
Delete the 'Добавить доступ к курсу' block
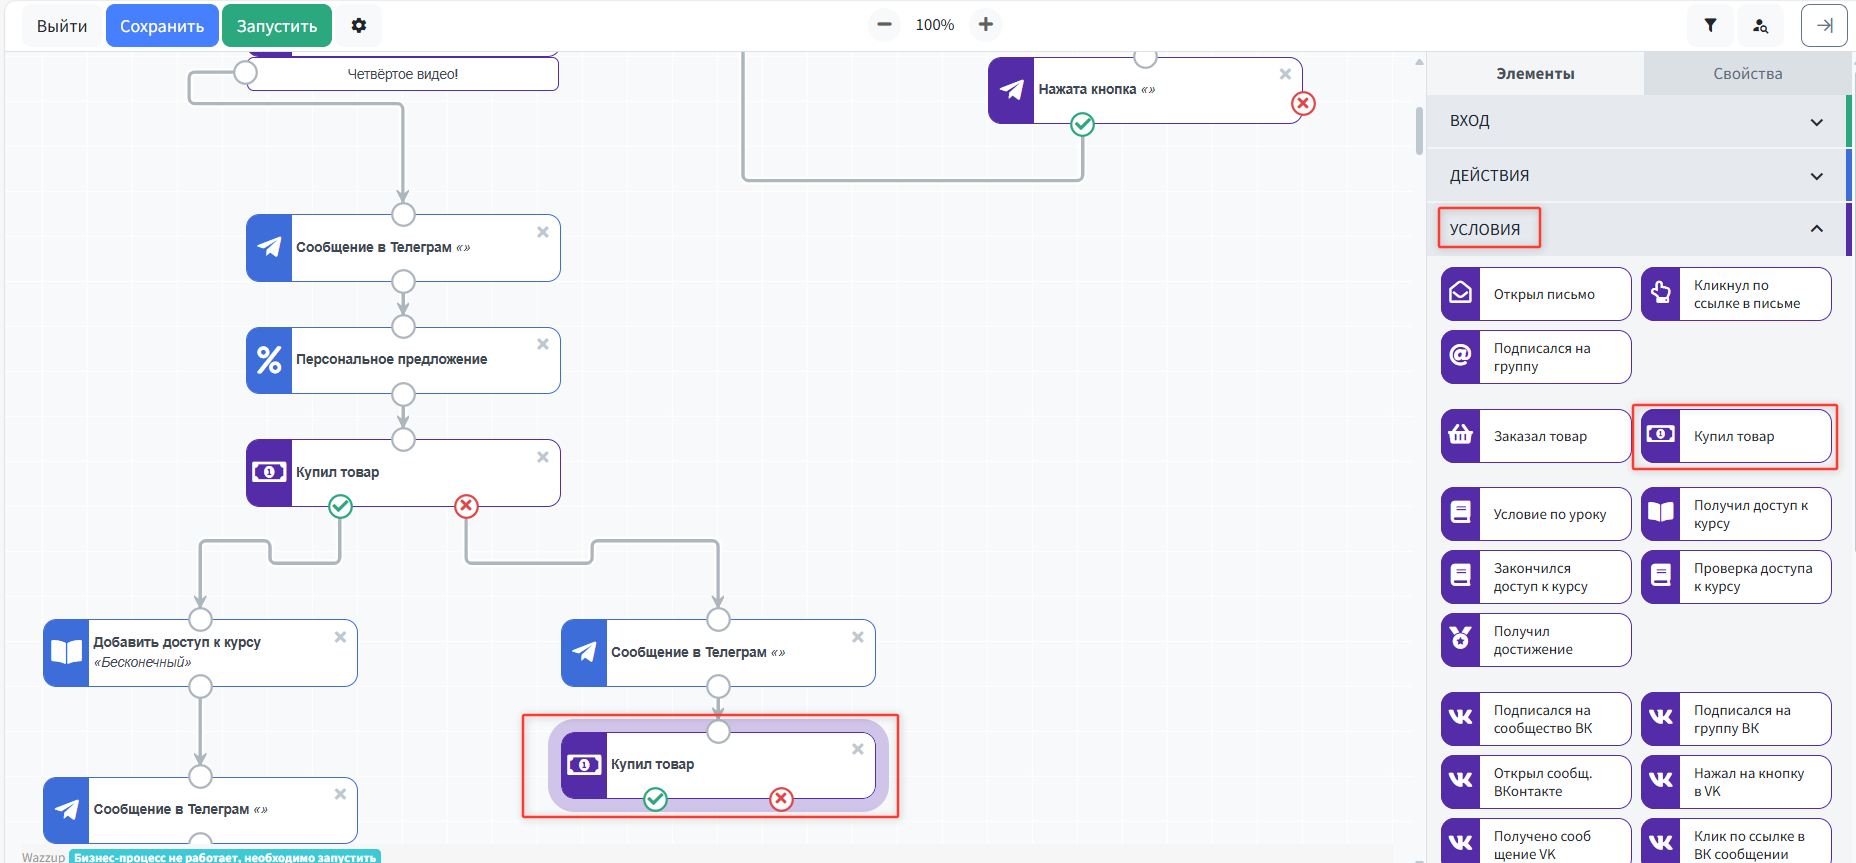340,637
